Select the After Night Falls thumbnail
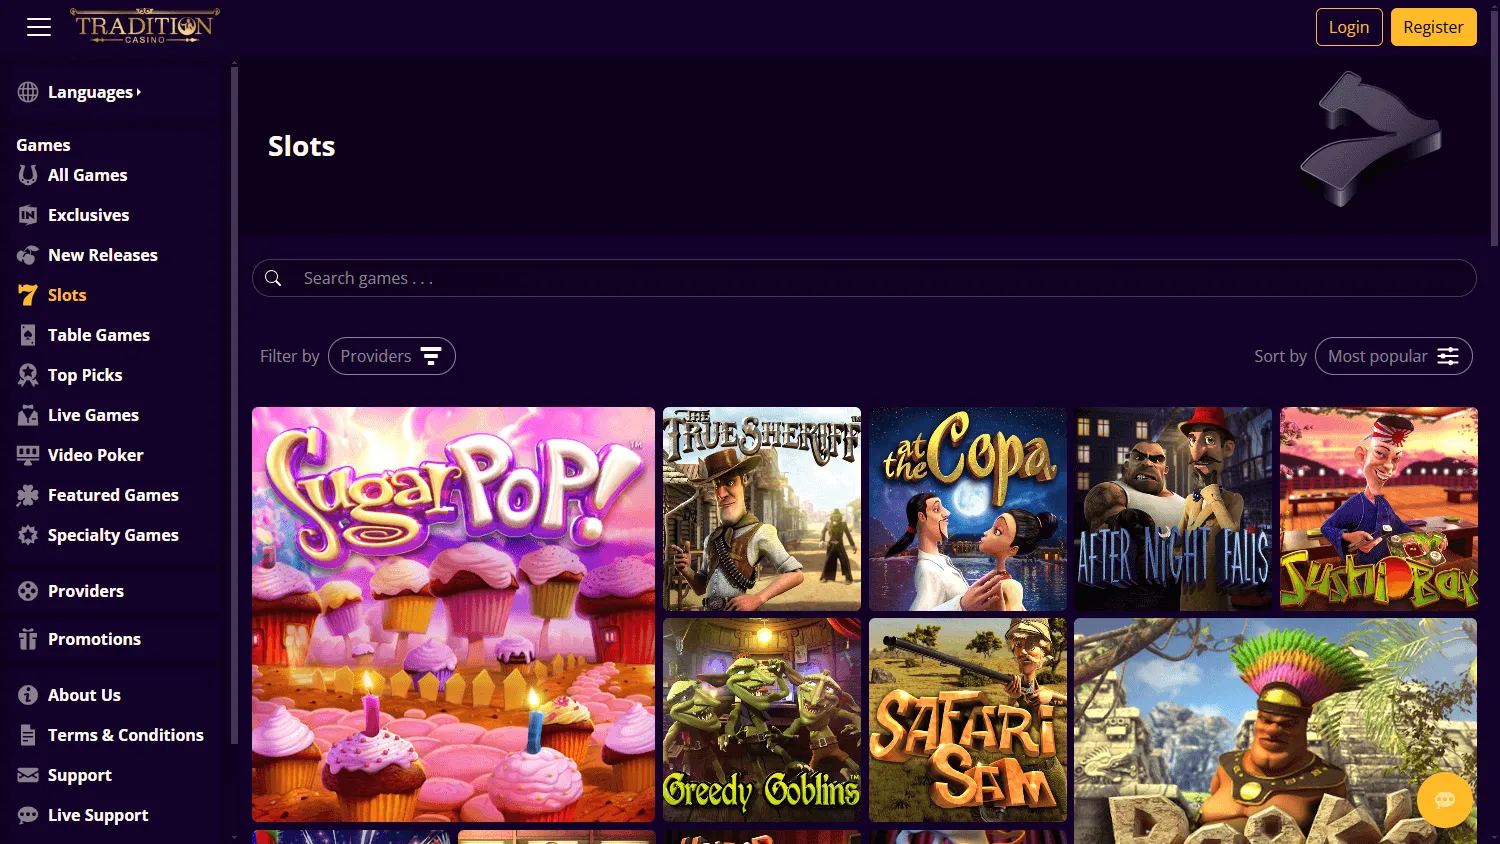The image size is (1500, 844). (1173, 509)
